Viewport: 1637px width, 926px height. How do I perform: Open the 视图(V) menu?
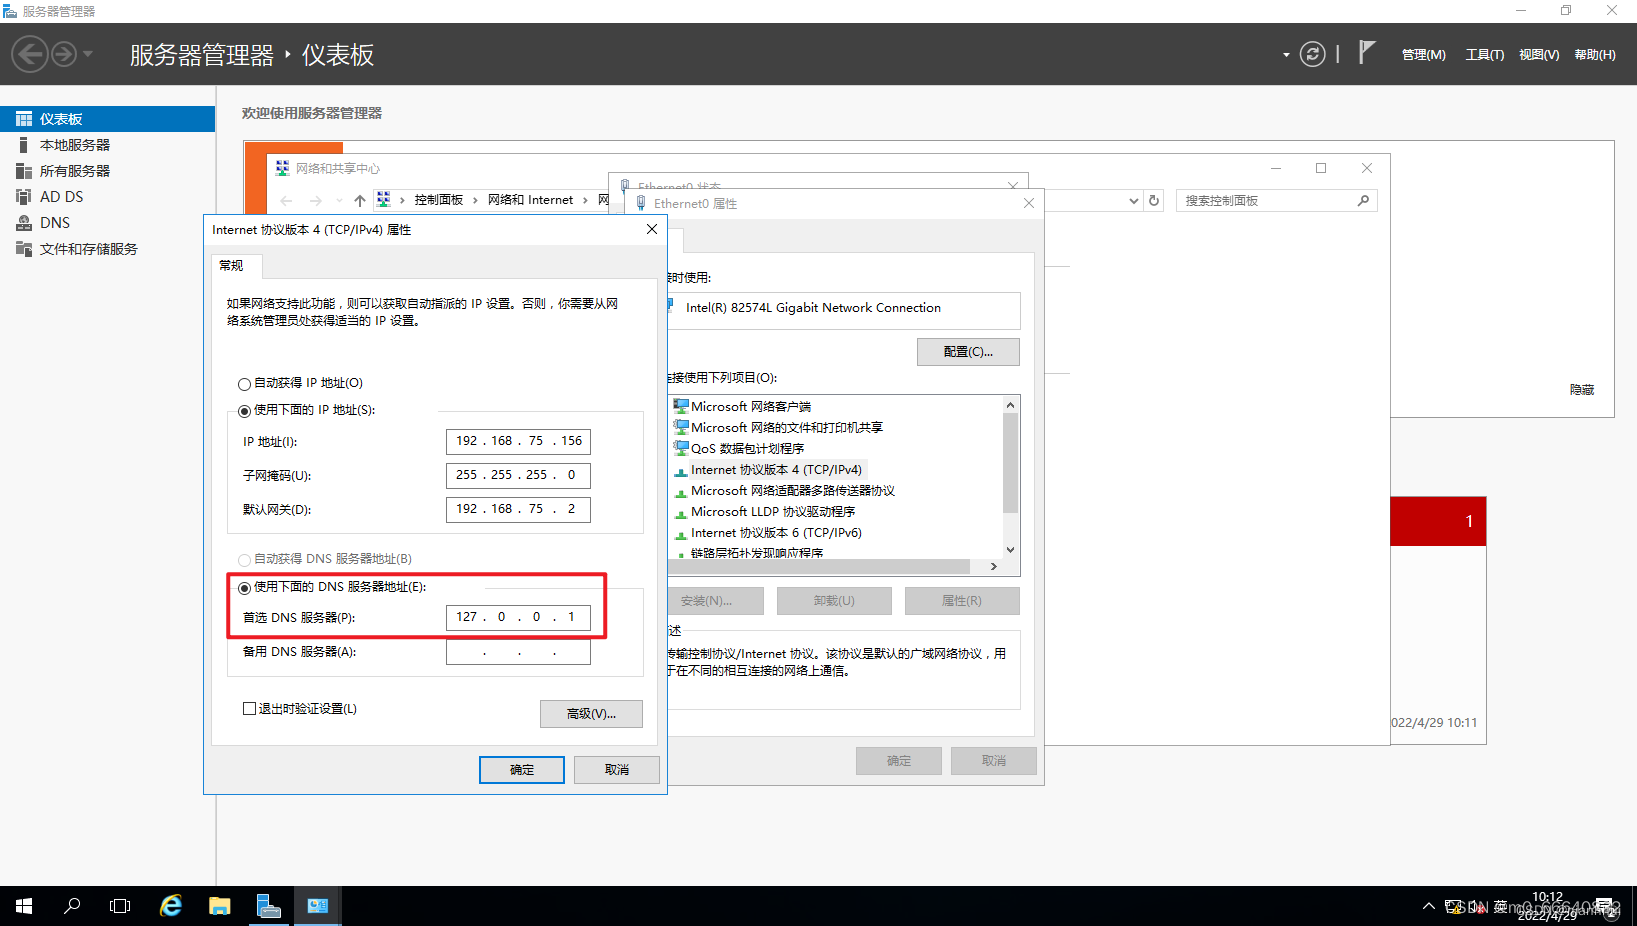1539,55
